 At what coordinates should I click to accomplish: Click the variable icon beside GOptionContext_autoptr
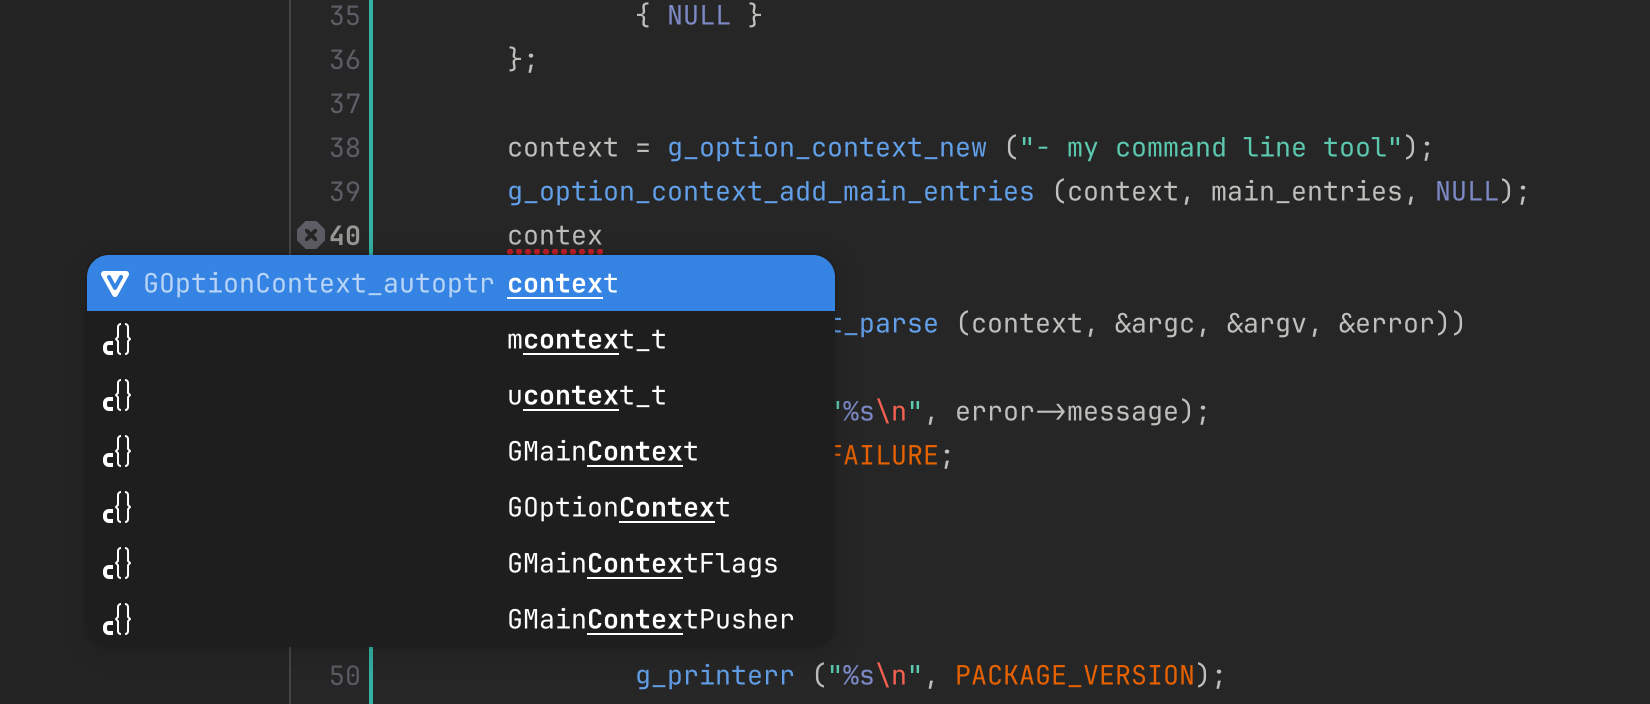pos(116,284)
